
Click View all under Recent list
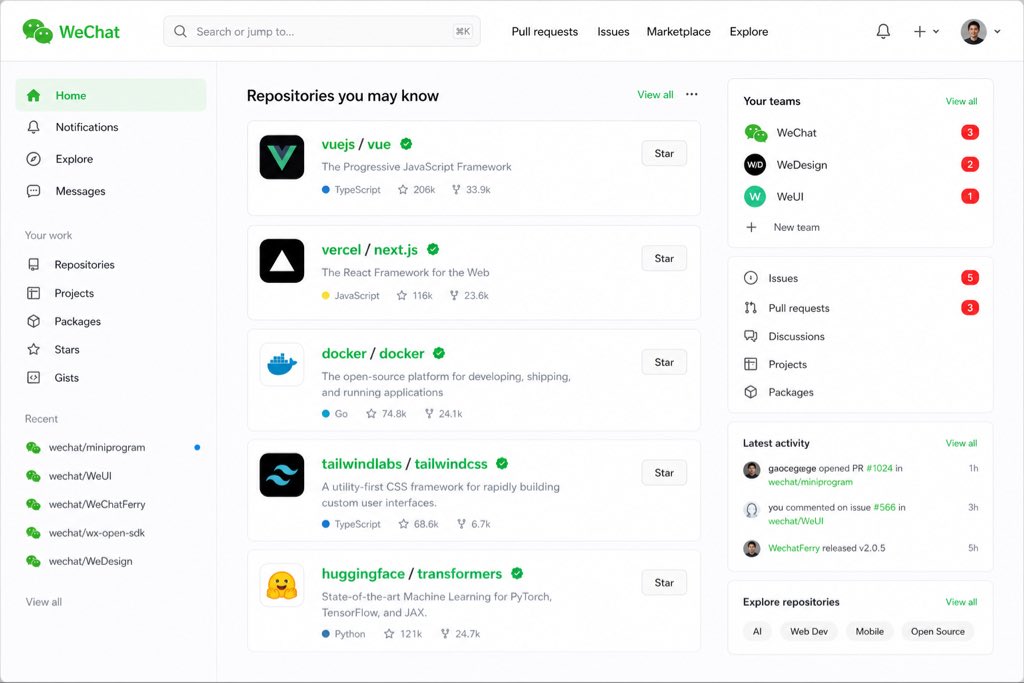(44, 602)
